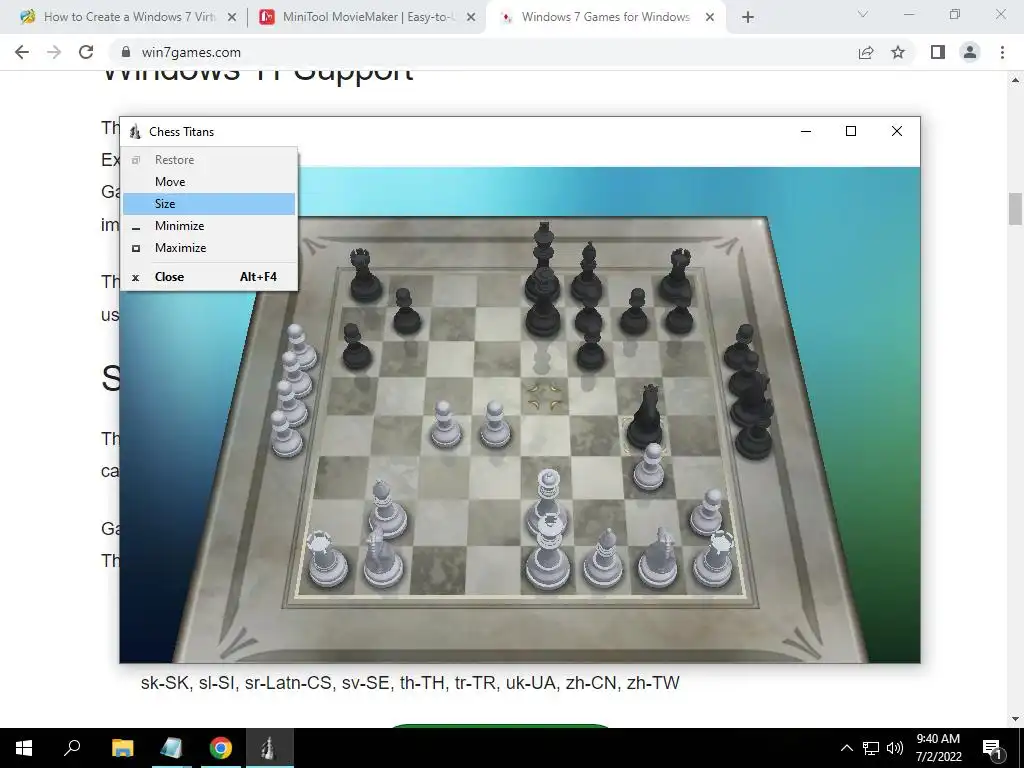Click the Chess Titans taskbar icon

click(x=269, y=748)
